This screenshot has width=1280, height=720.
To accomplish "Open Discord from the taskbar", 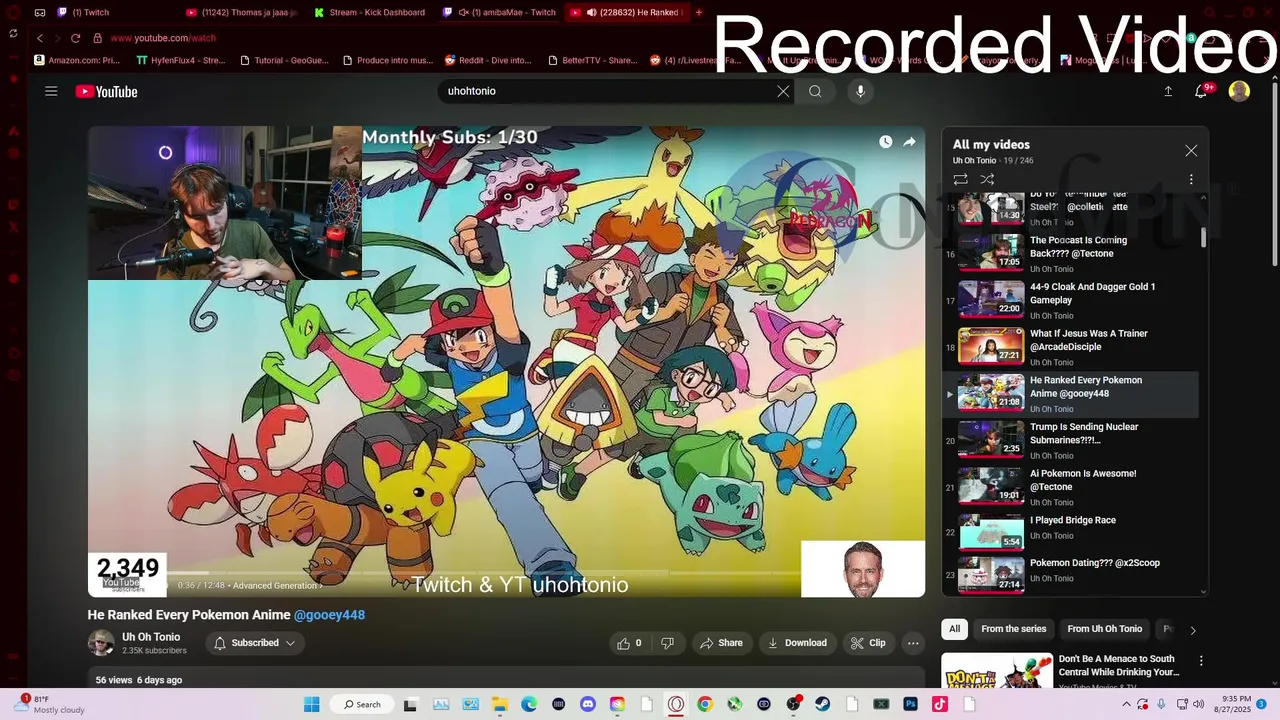I will tap(588, 704).
